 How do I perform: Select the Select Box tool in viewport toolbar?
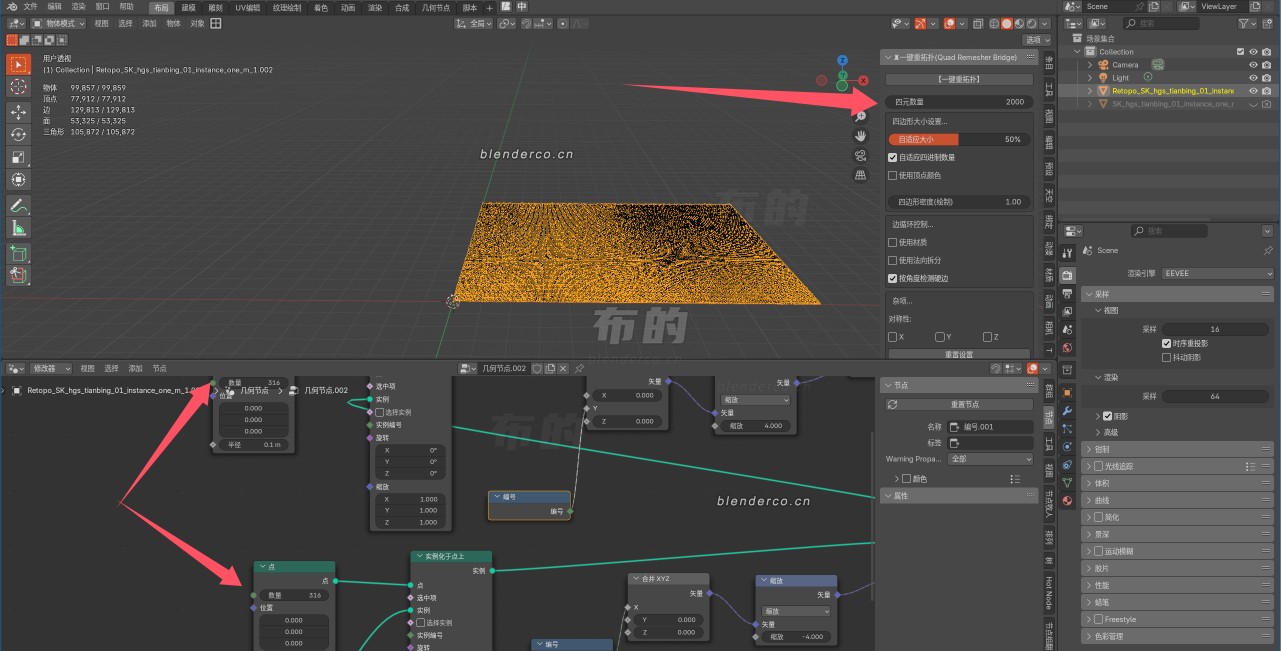pos(19,65)
